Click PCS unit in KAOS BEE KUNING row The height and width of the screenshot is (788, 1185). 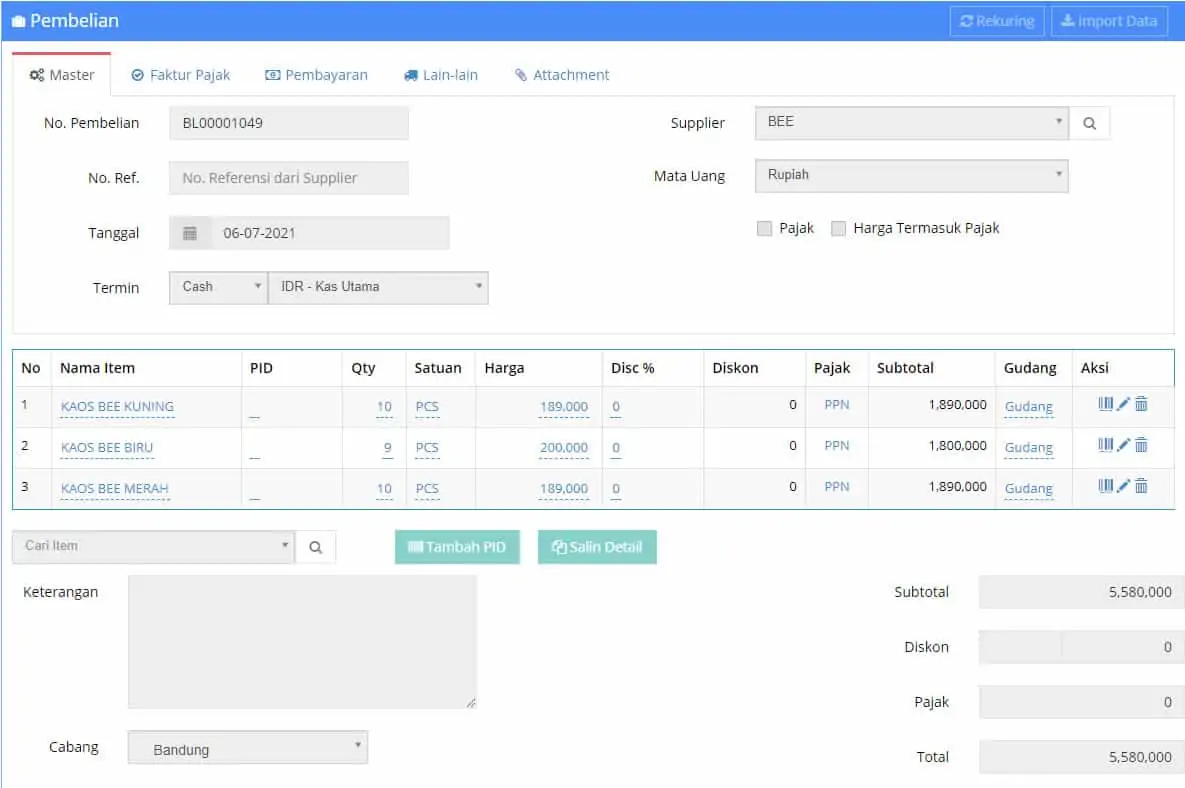(x=427, y=406)
